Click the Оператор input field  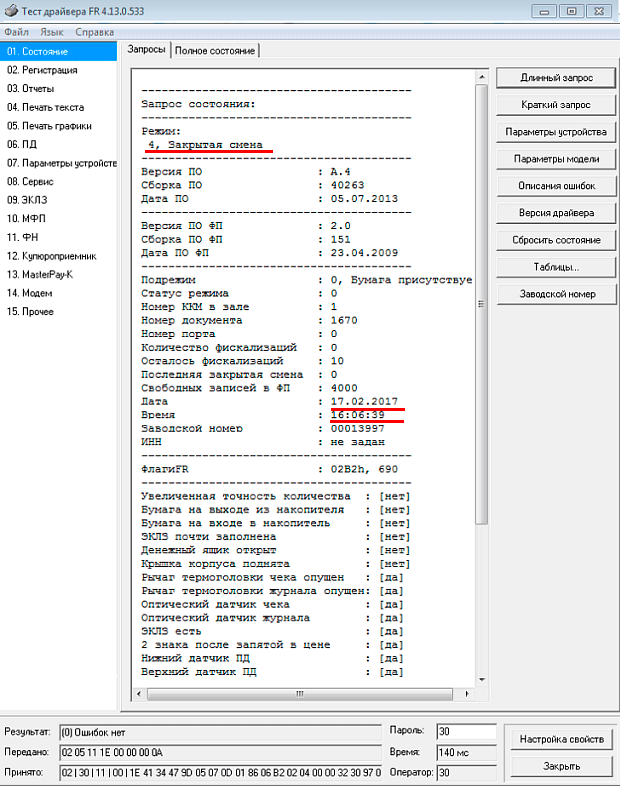click(x=466, y=772)
